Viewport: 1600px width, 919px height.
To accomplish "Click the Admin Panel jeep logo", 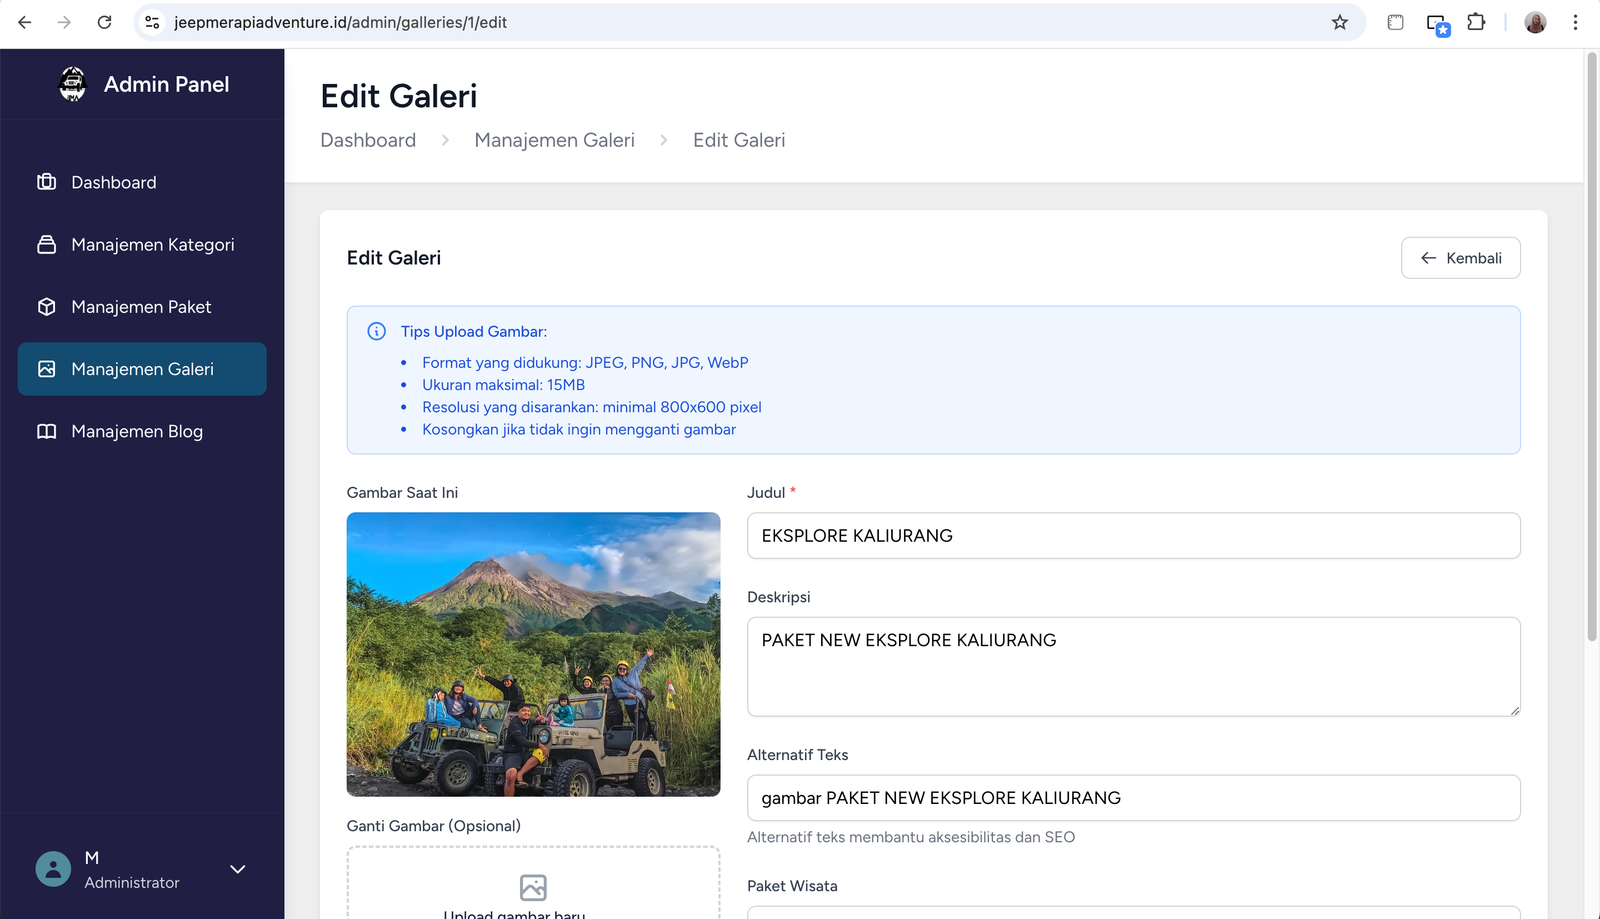I will 73,84.
